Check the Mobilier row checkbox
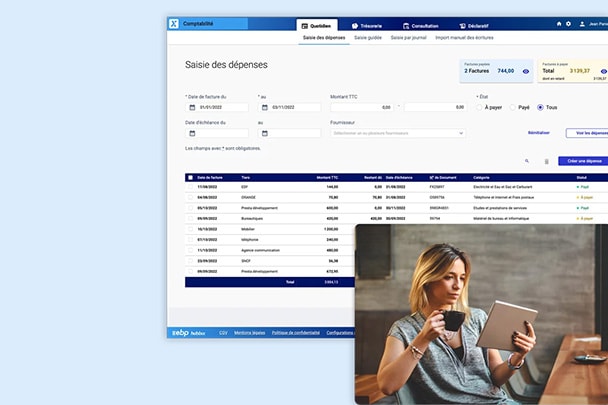The height and width of the screenshot is (405, 608). click(190, 229)
